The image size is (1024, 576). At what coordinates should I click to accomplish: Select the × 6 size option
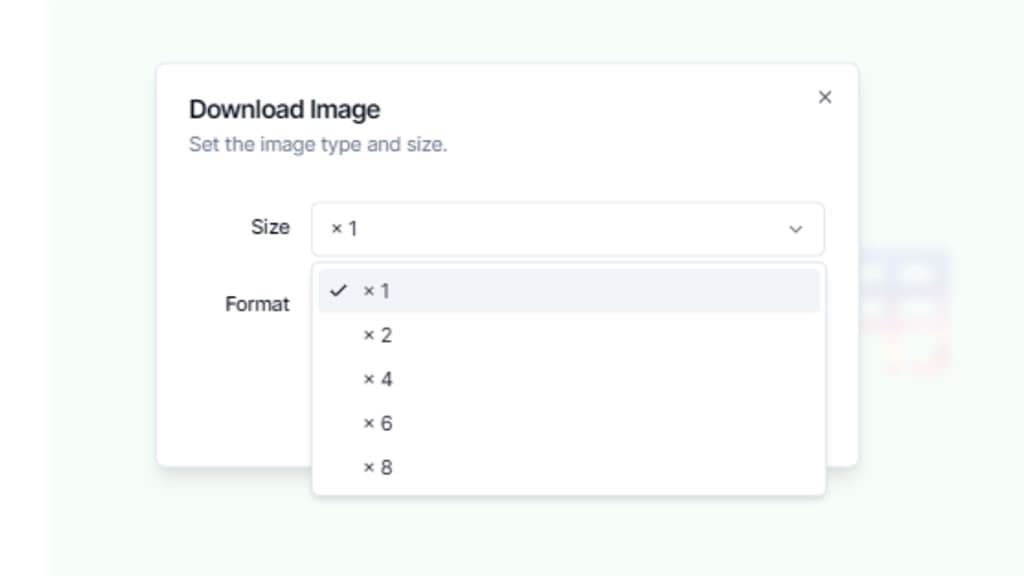pyautogui.click(x=569, y=423)
